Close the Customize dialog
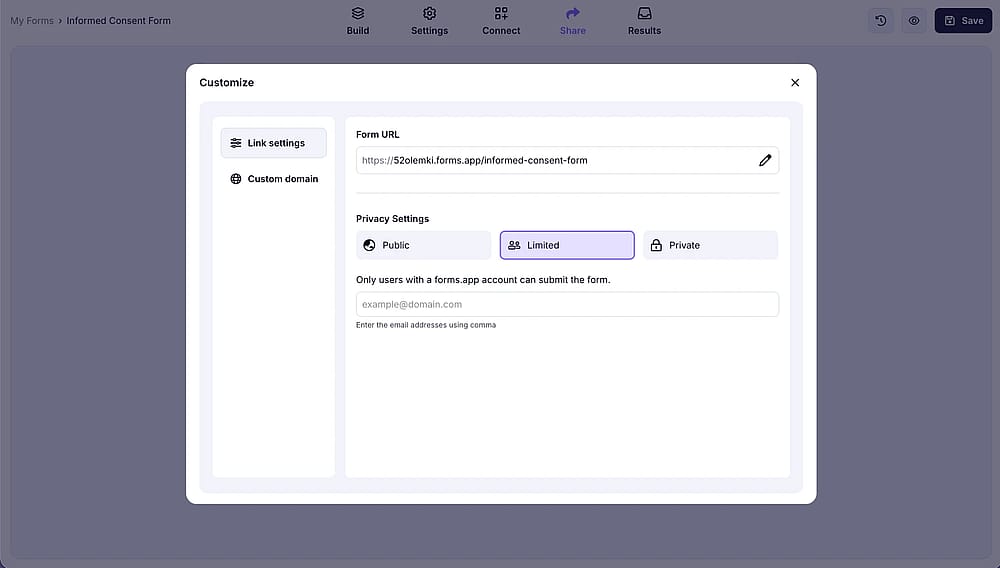This screenshot has width=1000, height=568. point(795,82)
